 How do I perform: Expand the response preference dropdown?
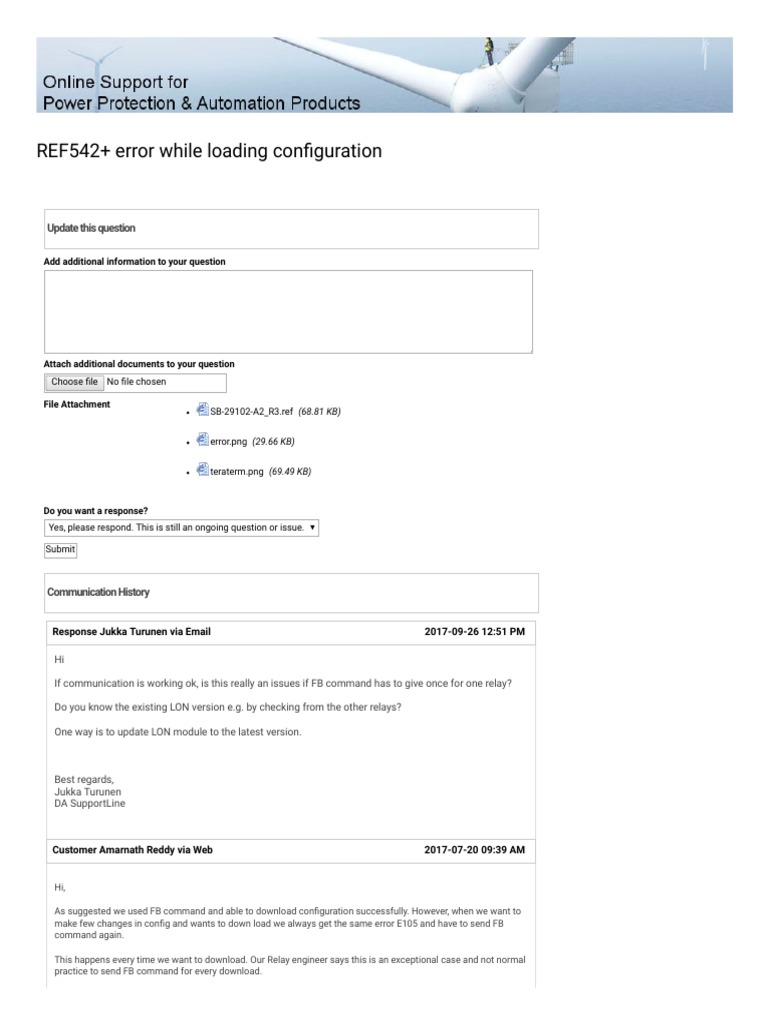[181, 527]
